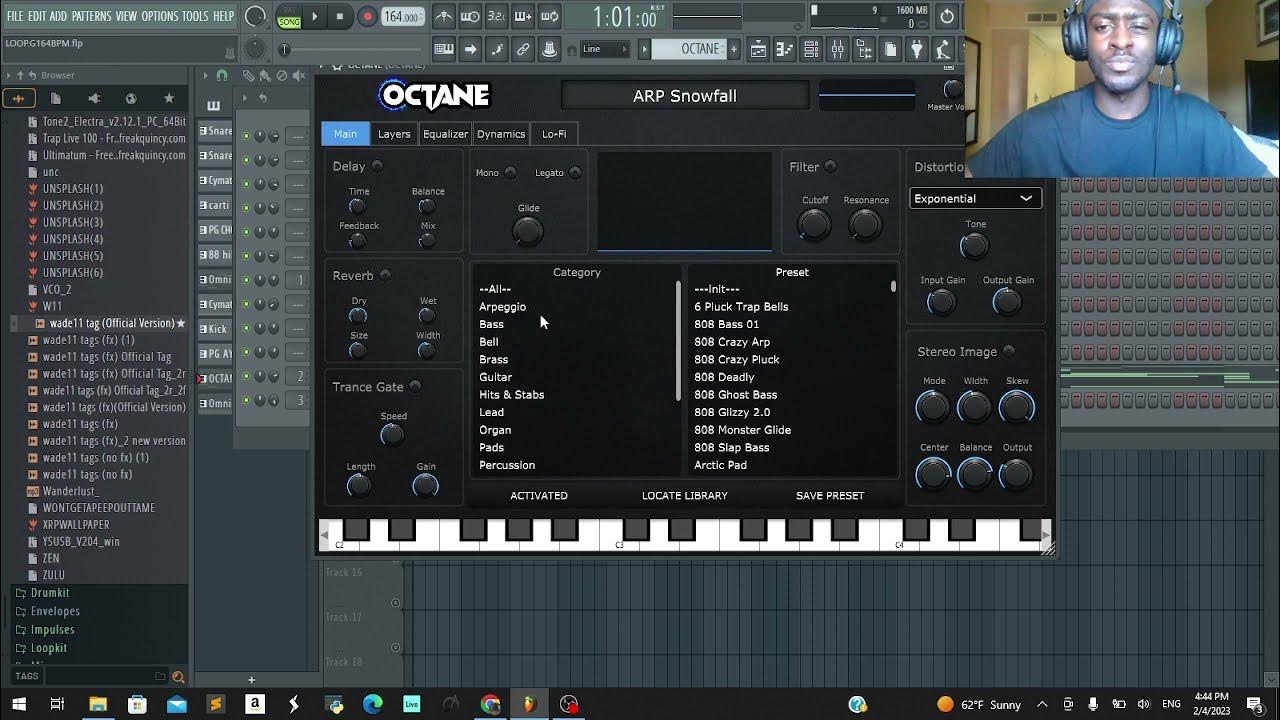Click the Glide knob
This screenshot has height=720, width=1280.
point(528,231)
